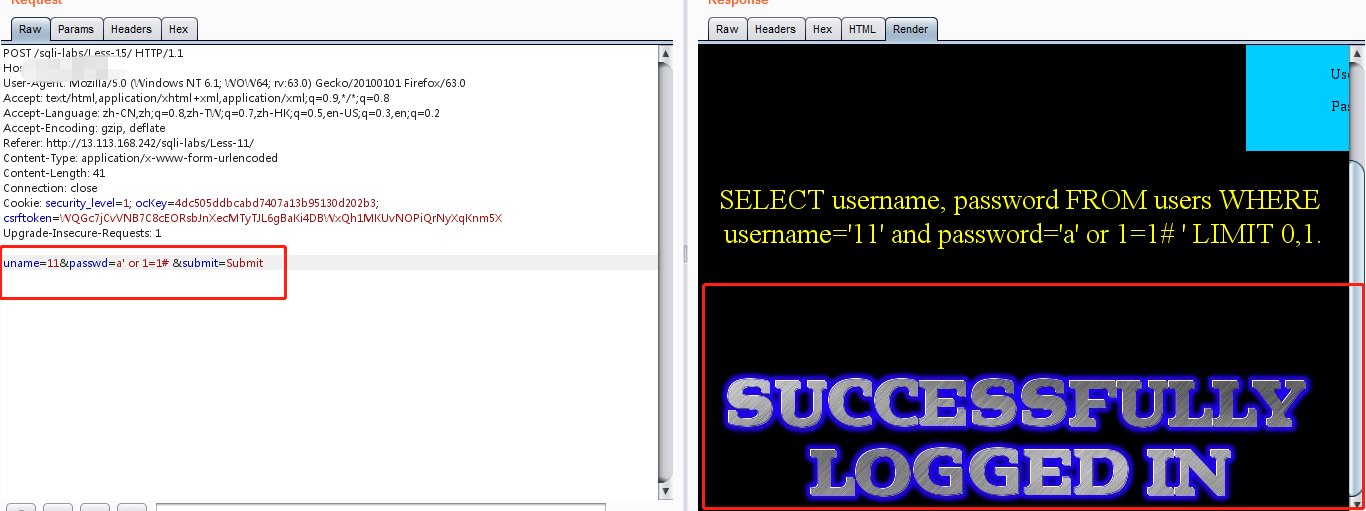1366x511 pixels.
Task: Click the rendered SELECT SQL query text
Action: 1022,217
